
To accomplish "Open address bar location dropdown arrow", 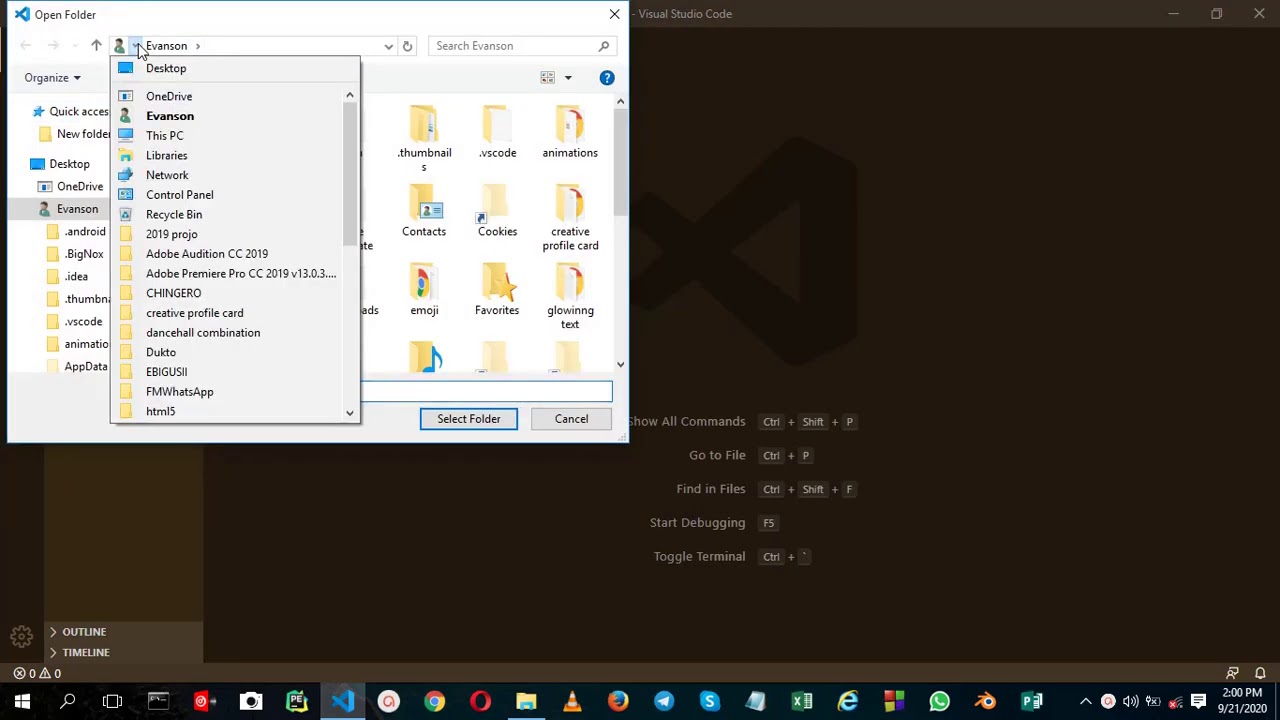I will [x=135, y=46].
